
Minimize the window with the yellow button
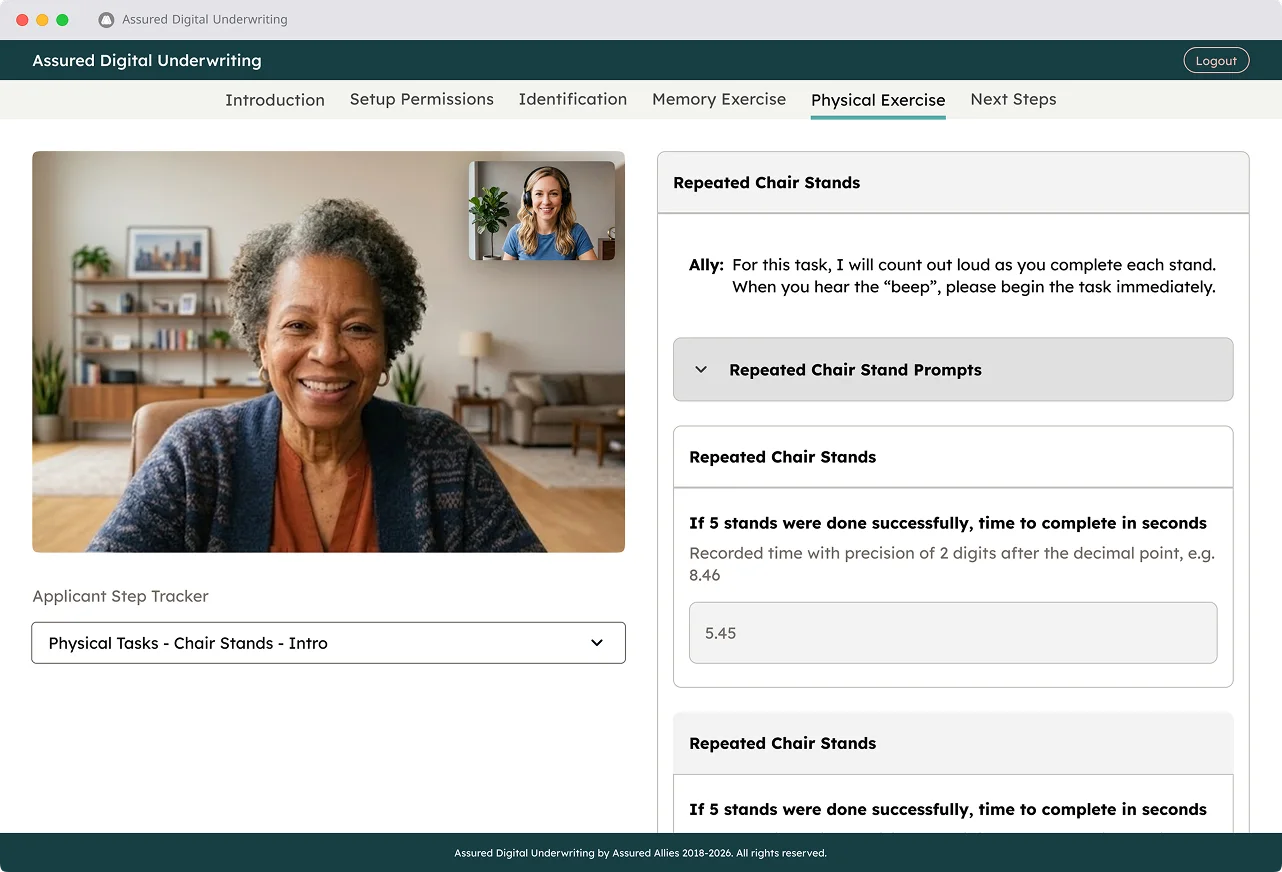(42, 20)
